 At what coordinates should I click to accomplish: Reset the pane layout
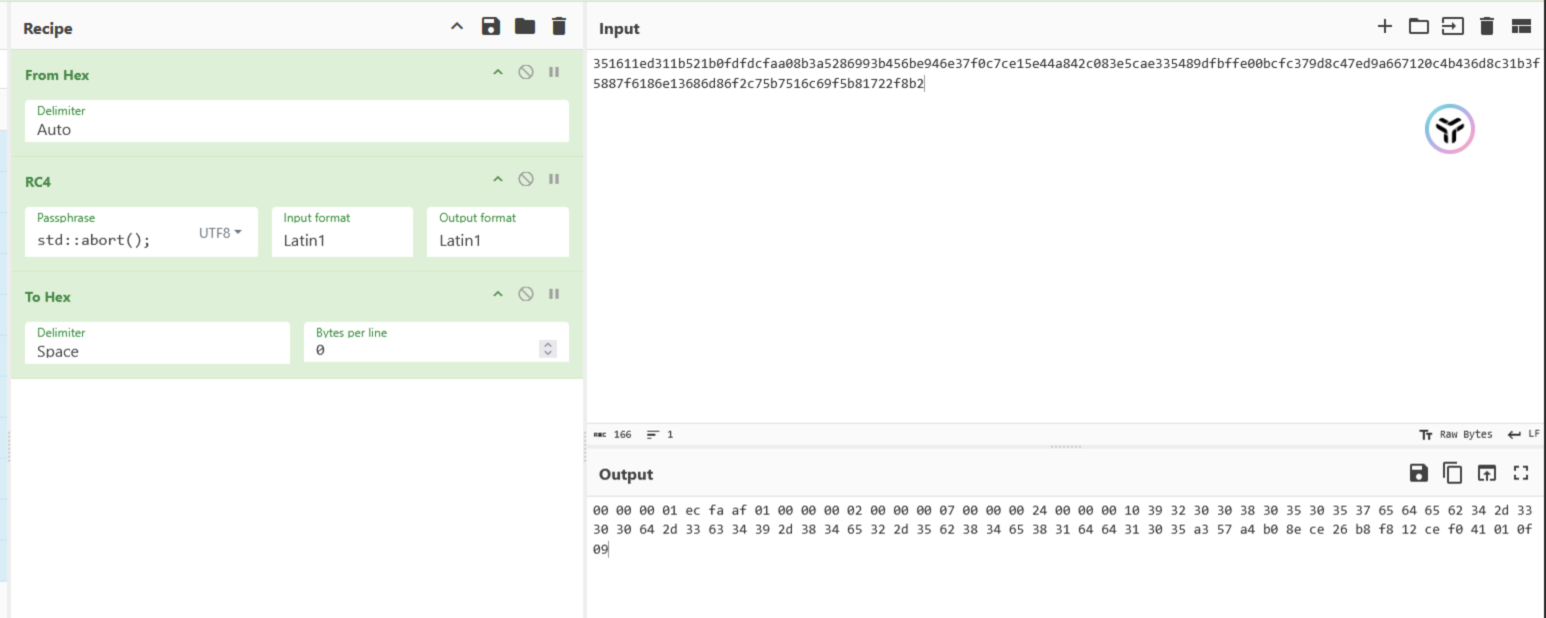(x=1521, y=27)
